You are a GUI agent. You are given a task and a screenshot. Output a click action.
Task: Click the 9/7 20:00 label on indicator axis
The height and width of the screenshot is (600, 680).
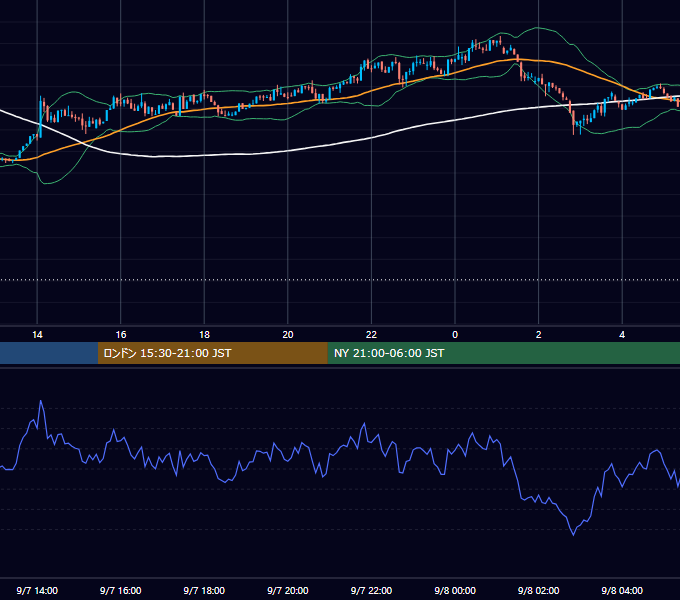pyautogui.click(x=288, y=590)
